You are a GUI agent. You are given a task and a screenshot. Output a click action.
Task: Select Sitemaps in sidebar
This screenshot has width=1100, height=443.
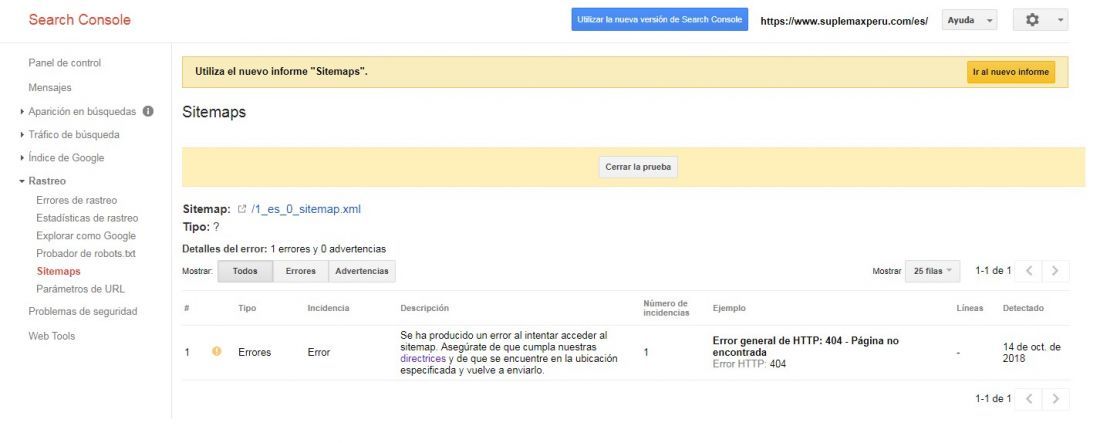pyautogui.click(x=58, y=271)
